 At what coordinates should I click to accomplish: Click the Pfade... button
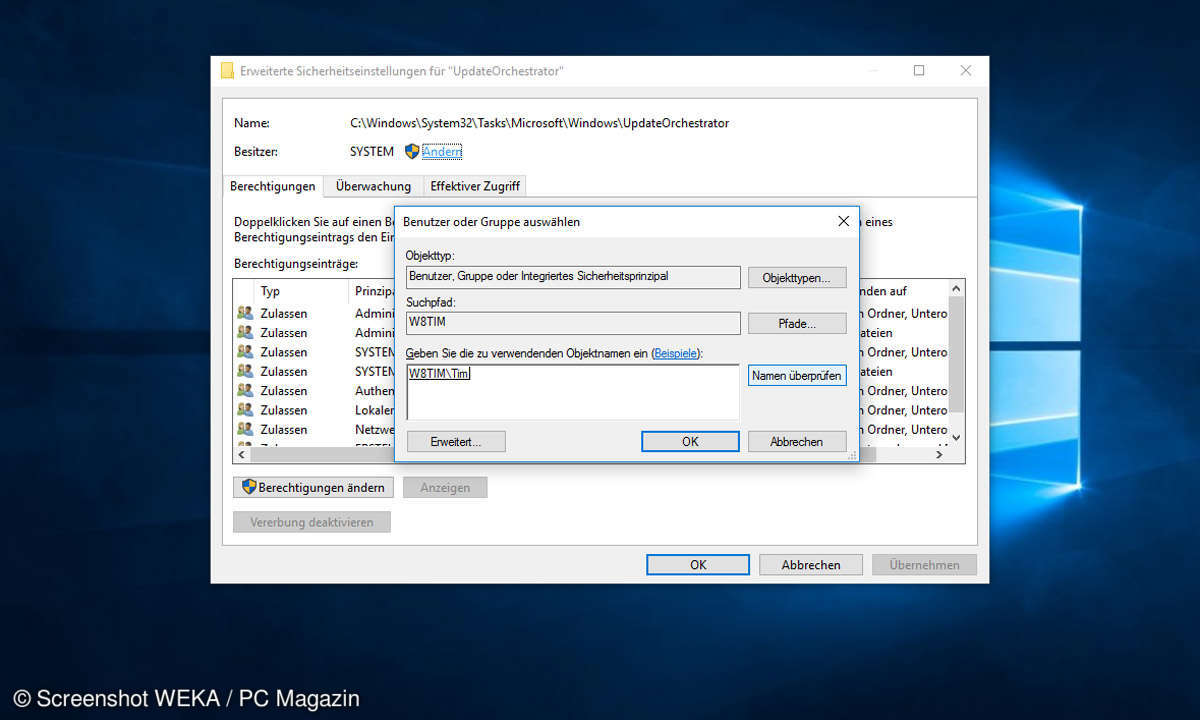pos(797,323)
